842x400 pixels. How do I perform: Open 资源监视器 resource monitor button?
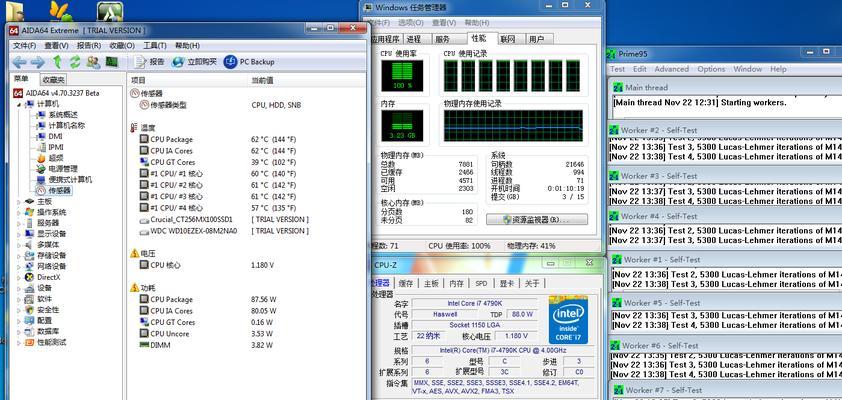coord(536,220)
